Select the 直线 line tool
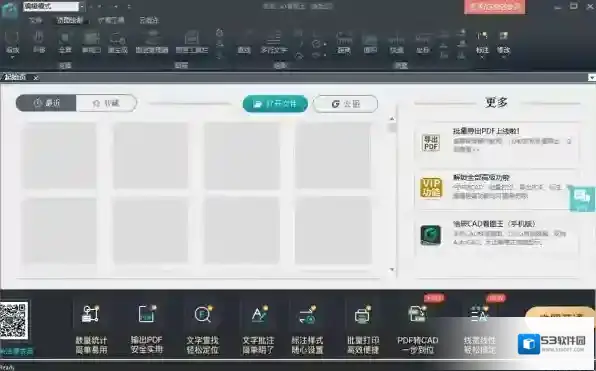The height and width of the screenshot is (371, 596). [x=244, y=42]
